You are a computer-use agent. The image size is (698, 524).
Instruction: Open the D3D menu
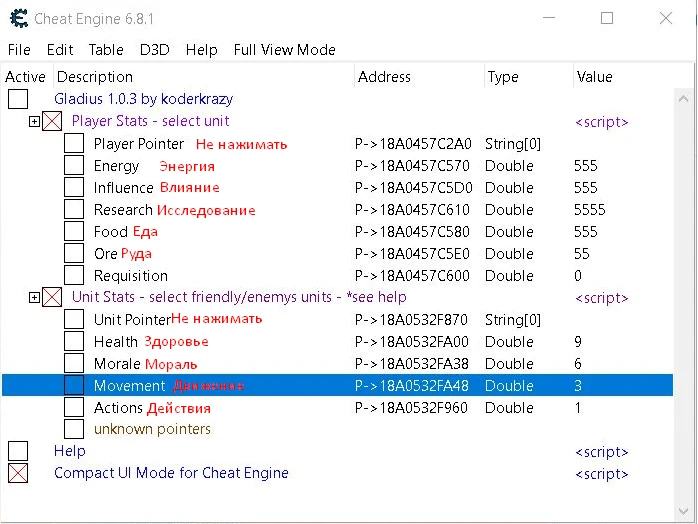pos(155,50)
